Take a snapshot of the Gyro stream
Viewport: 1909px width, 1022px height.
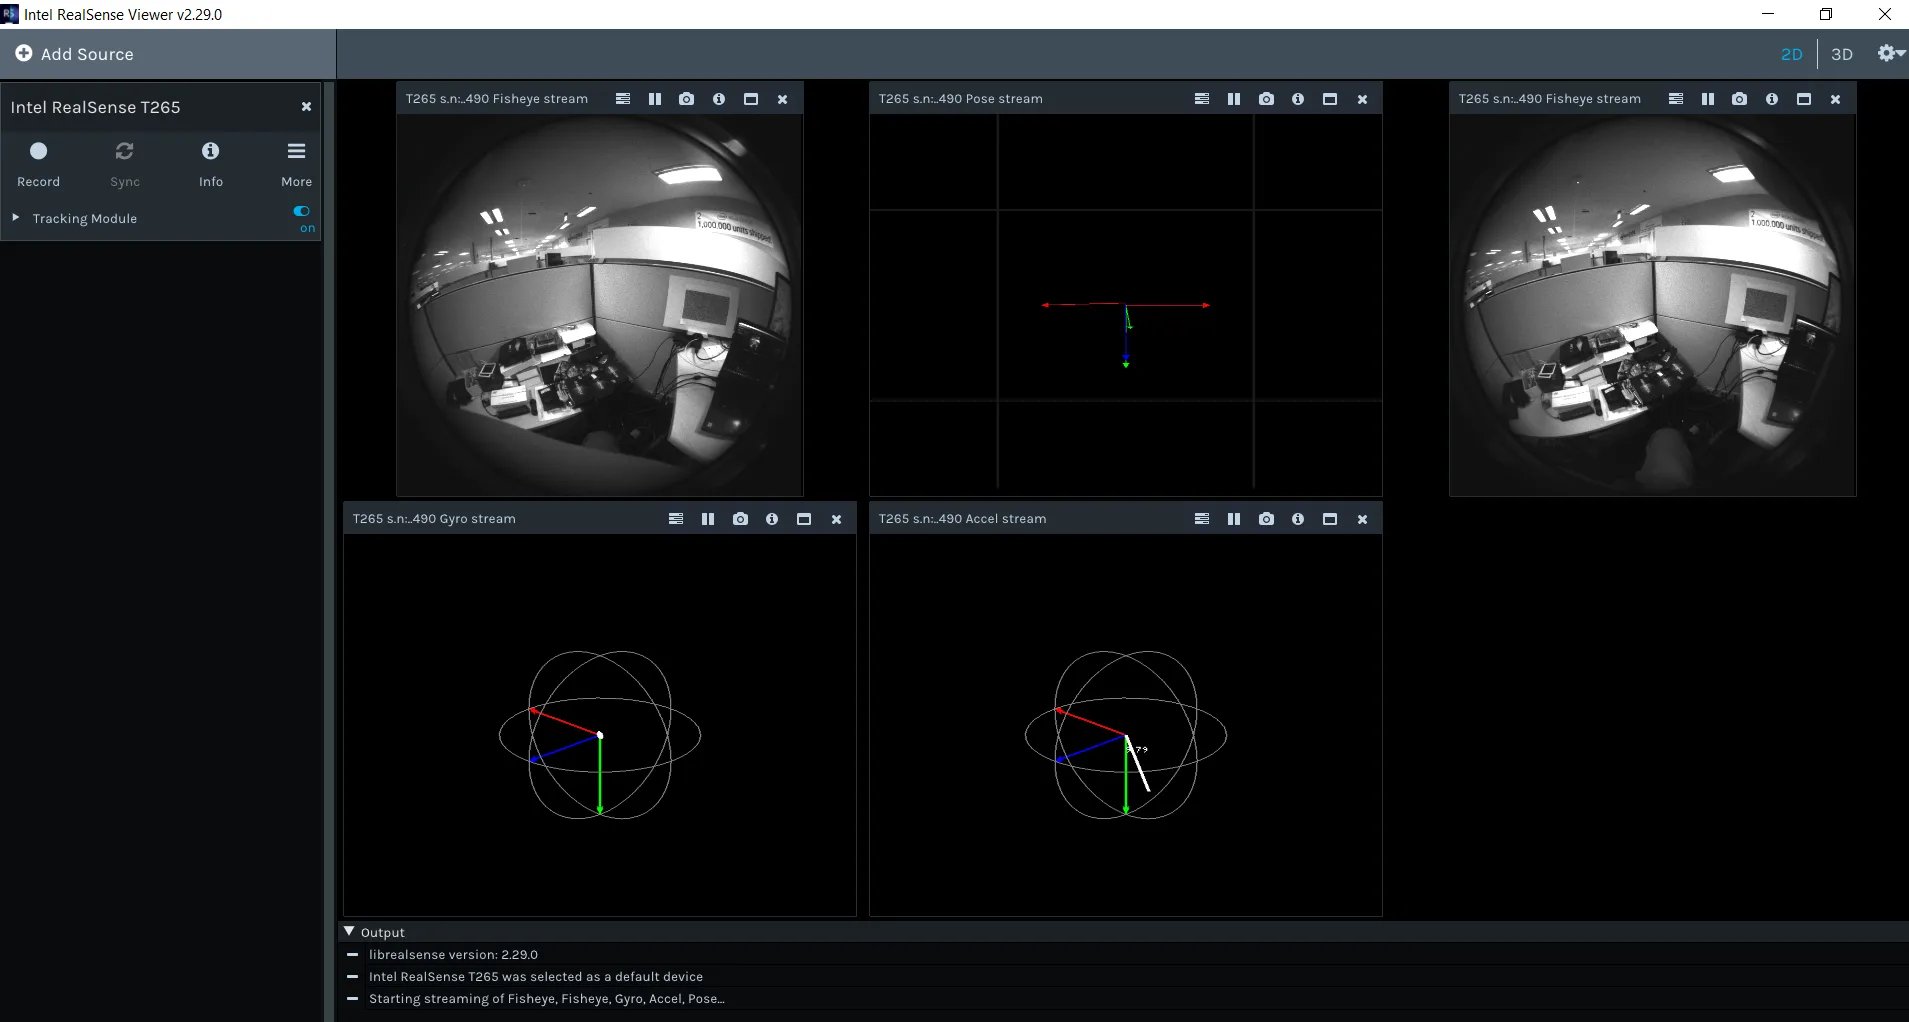pyautogui.click(x=740, y=519)
